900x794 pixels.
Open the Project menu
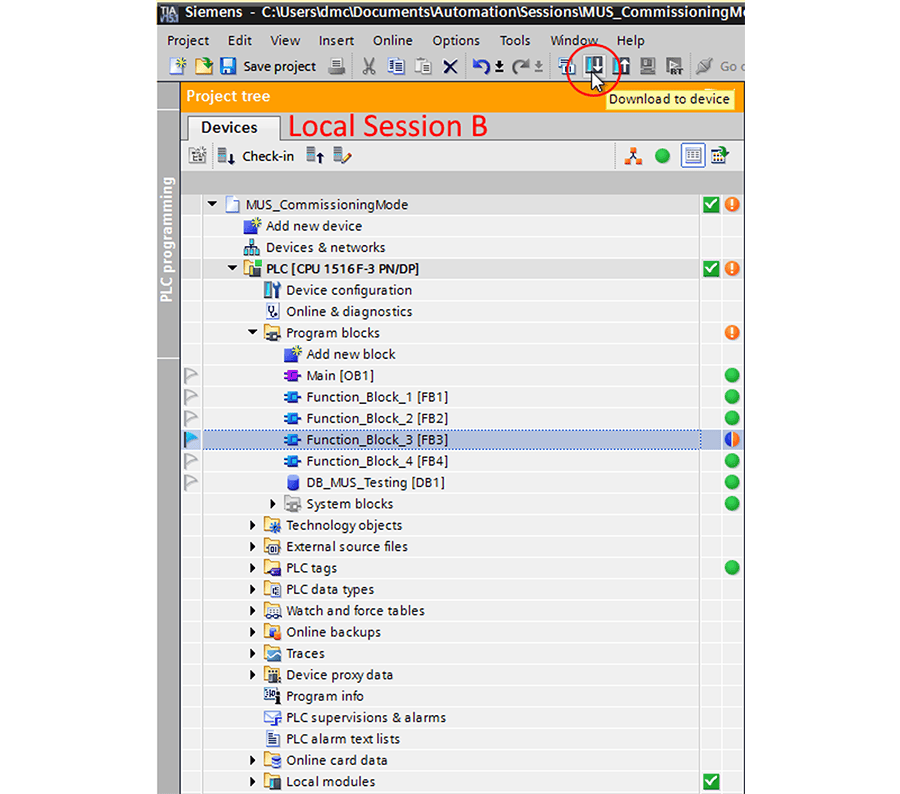(188, 41)
